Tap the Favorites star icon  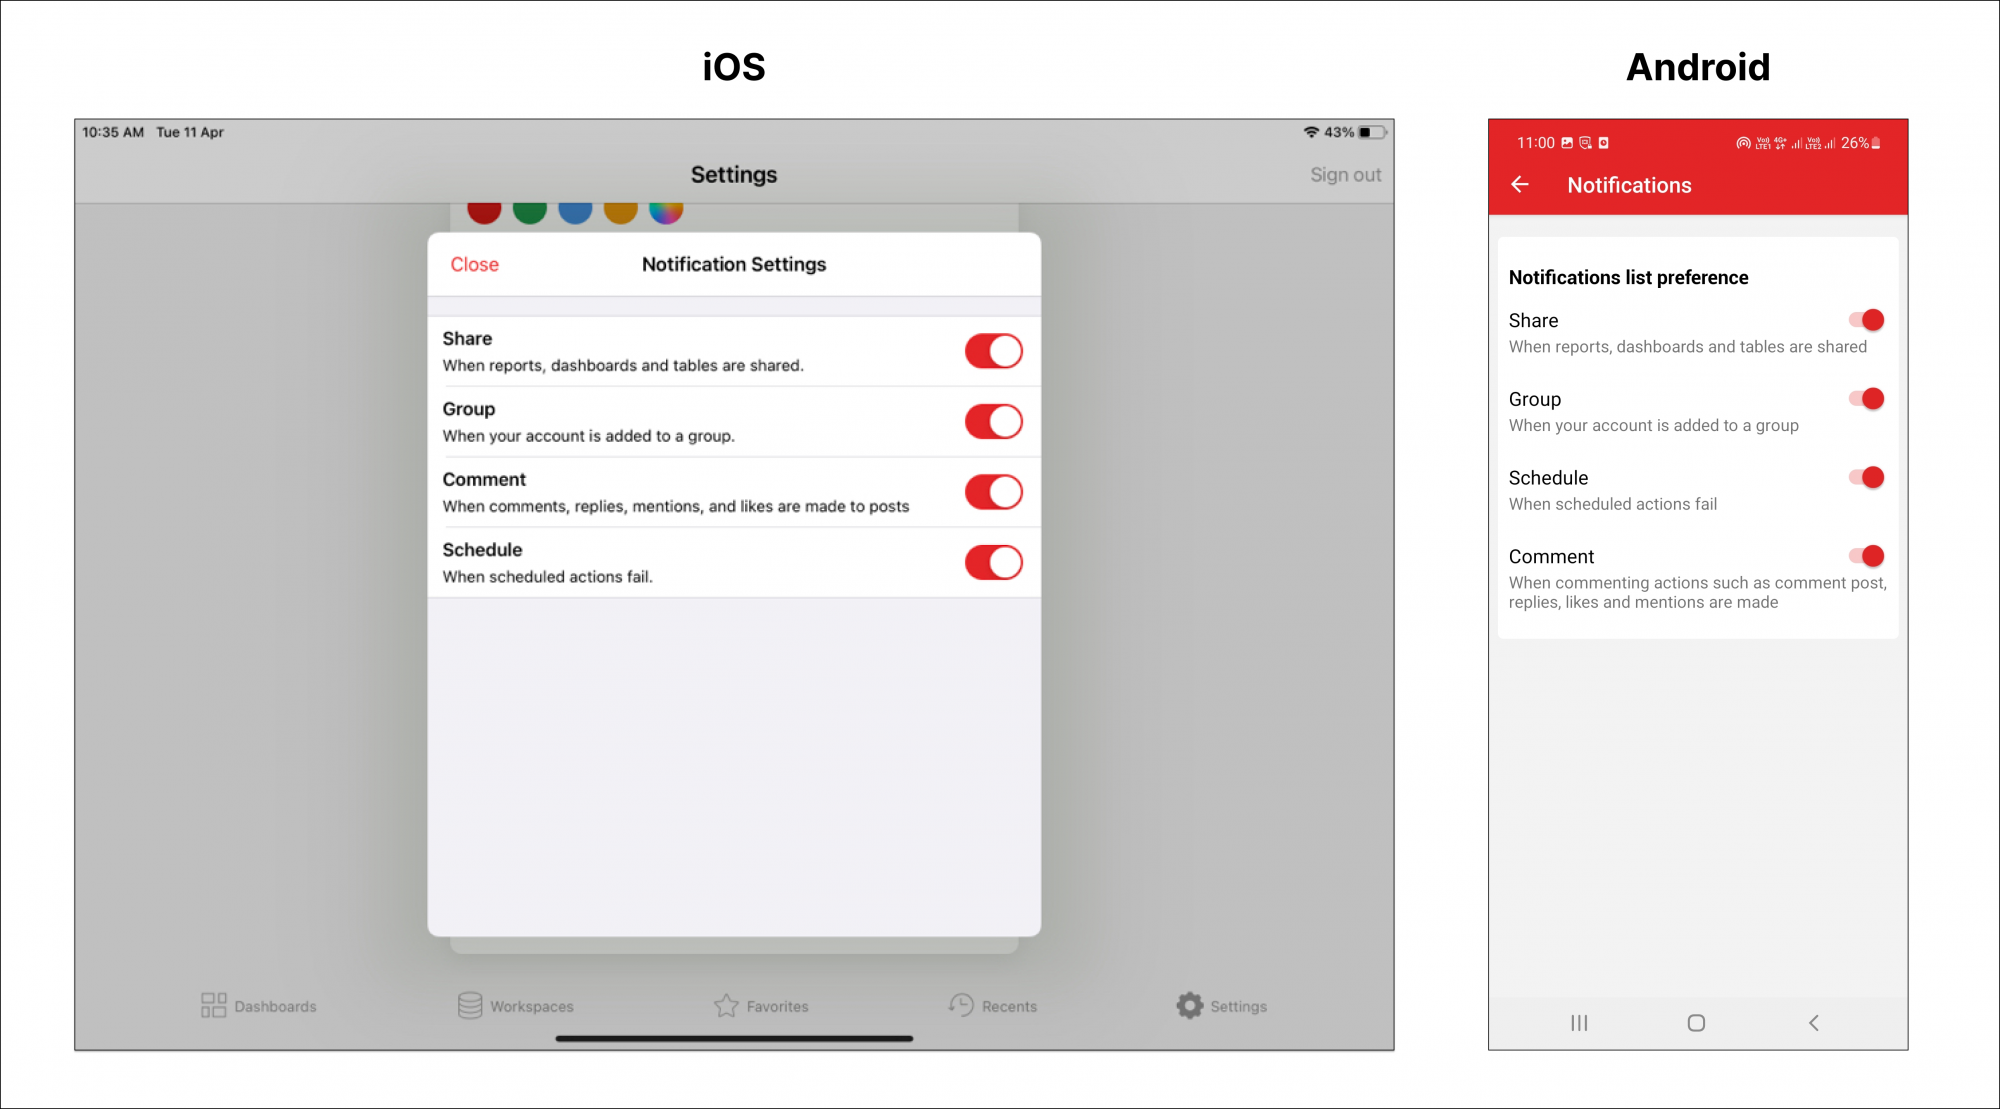(726, 1005)
